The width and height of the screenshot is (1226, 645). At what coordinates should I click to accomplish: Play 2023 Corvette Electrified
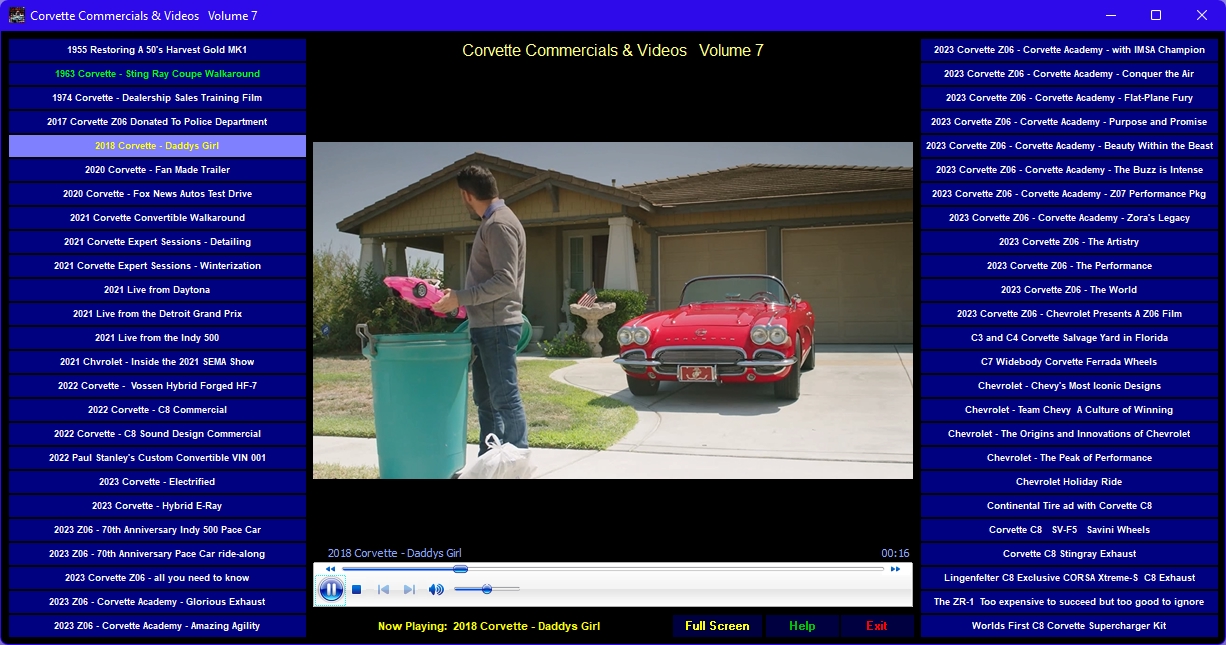click(157, 482)
